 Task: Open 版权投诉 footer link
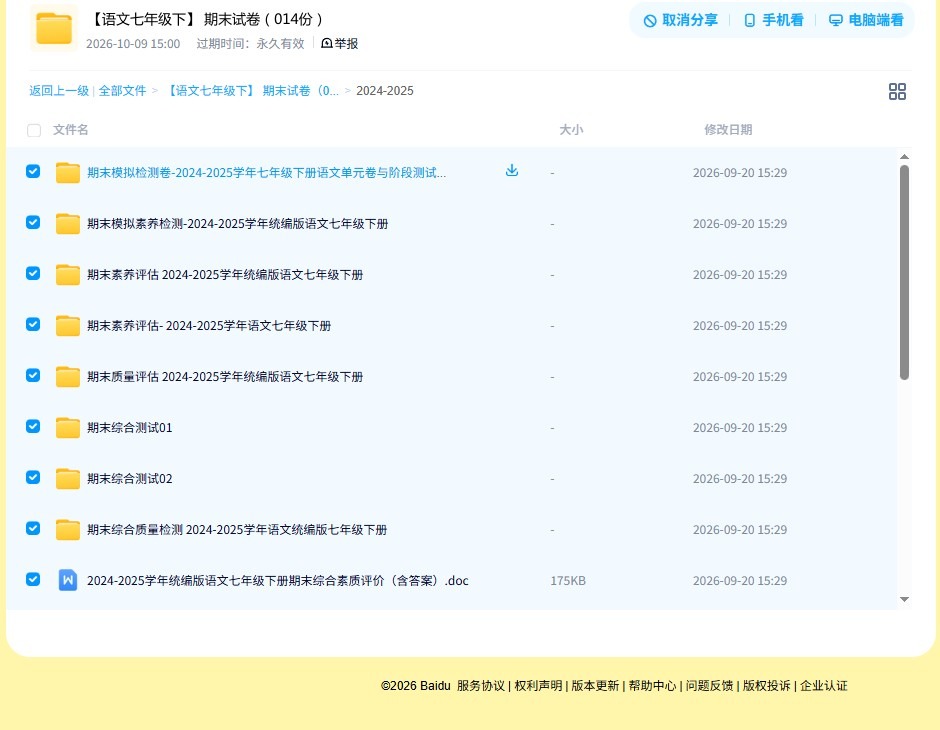pos(766,686)
